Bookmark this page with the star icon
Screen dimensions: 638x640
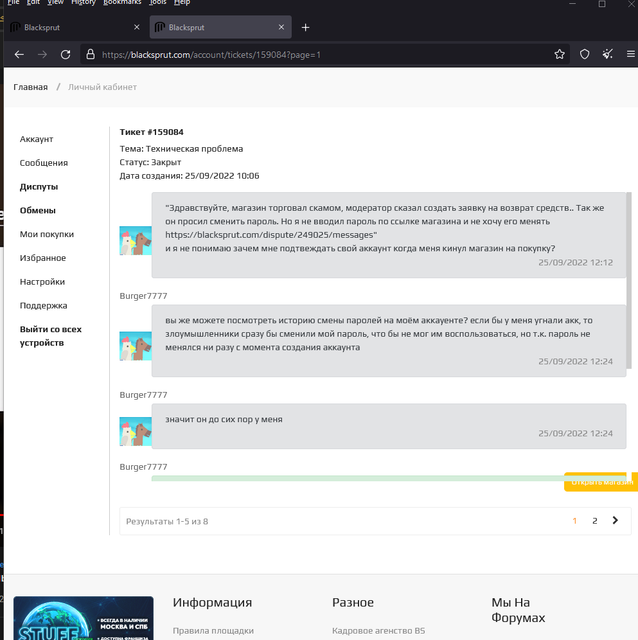click(x=560, y=54)
